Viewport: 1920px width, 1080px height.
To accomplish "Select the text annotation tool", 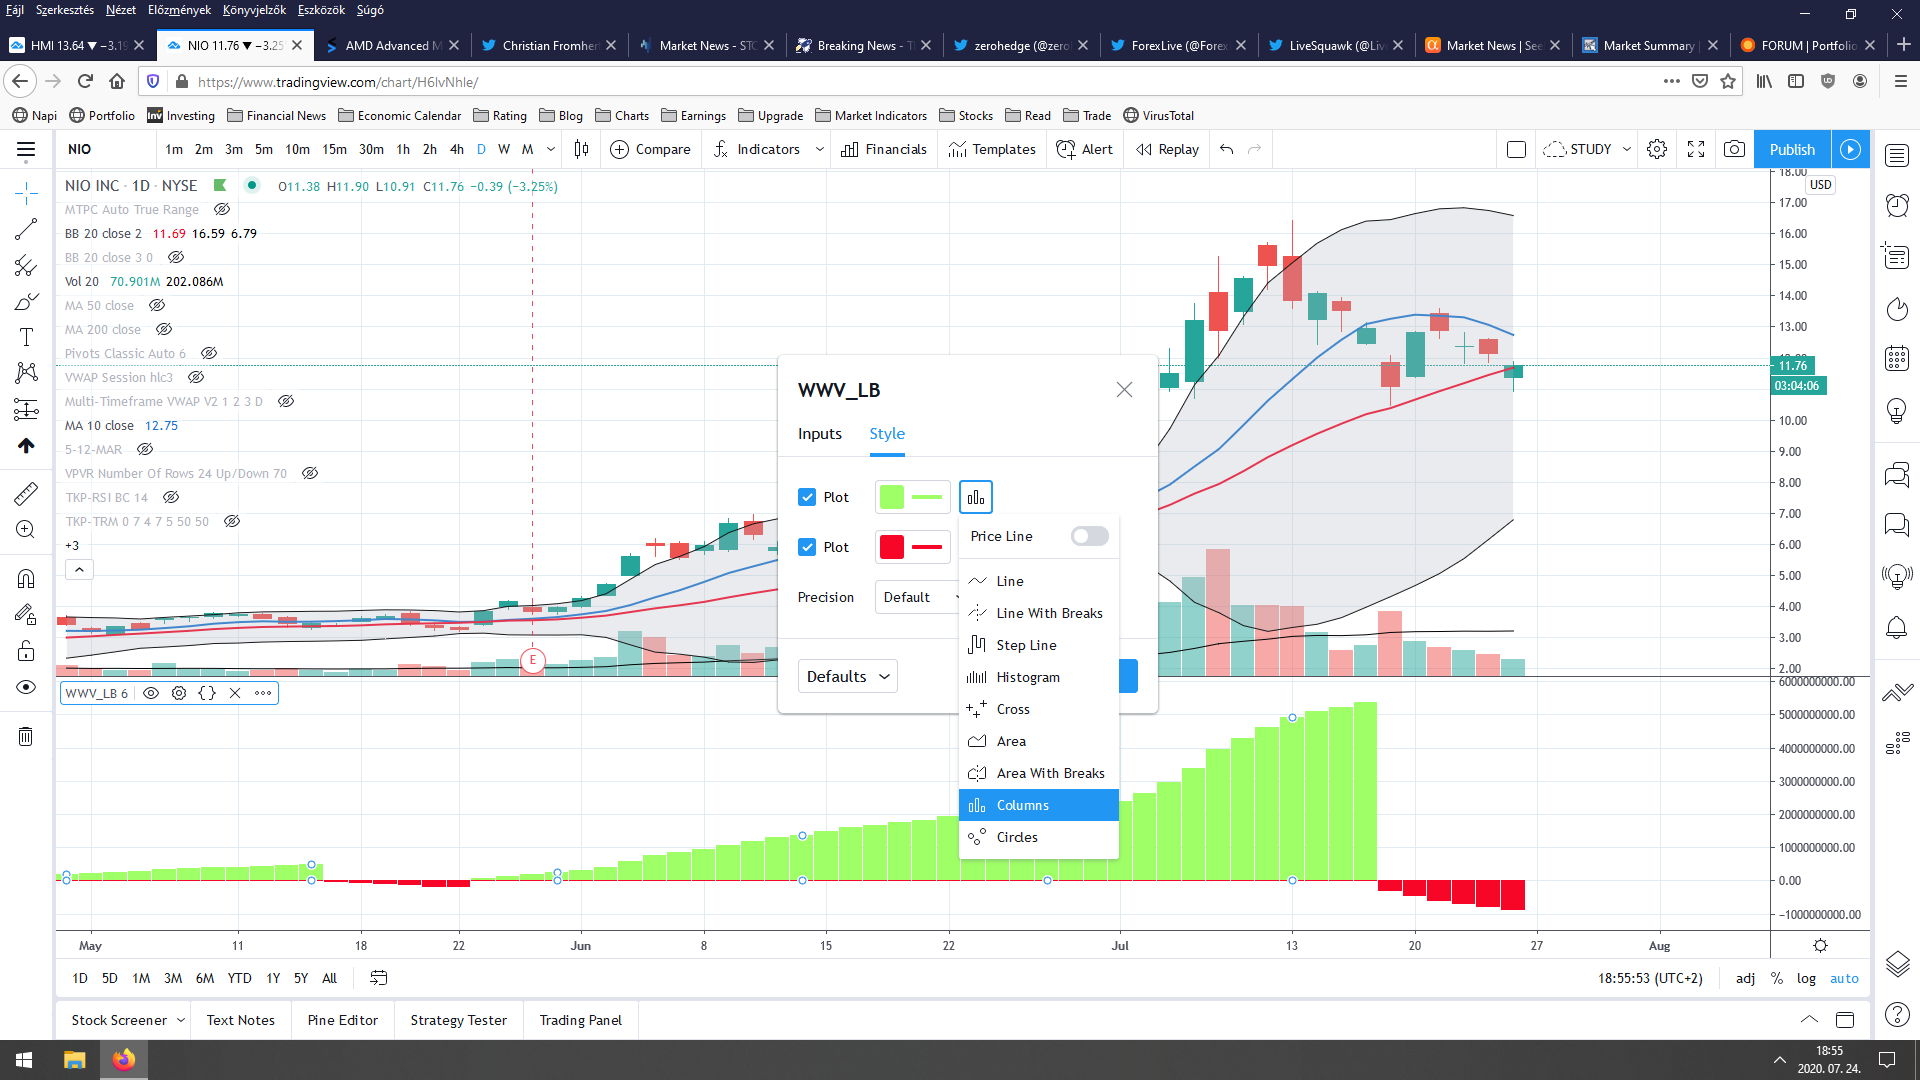I will tap(26, 337).
